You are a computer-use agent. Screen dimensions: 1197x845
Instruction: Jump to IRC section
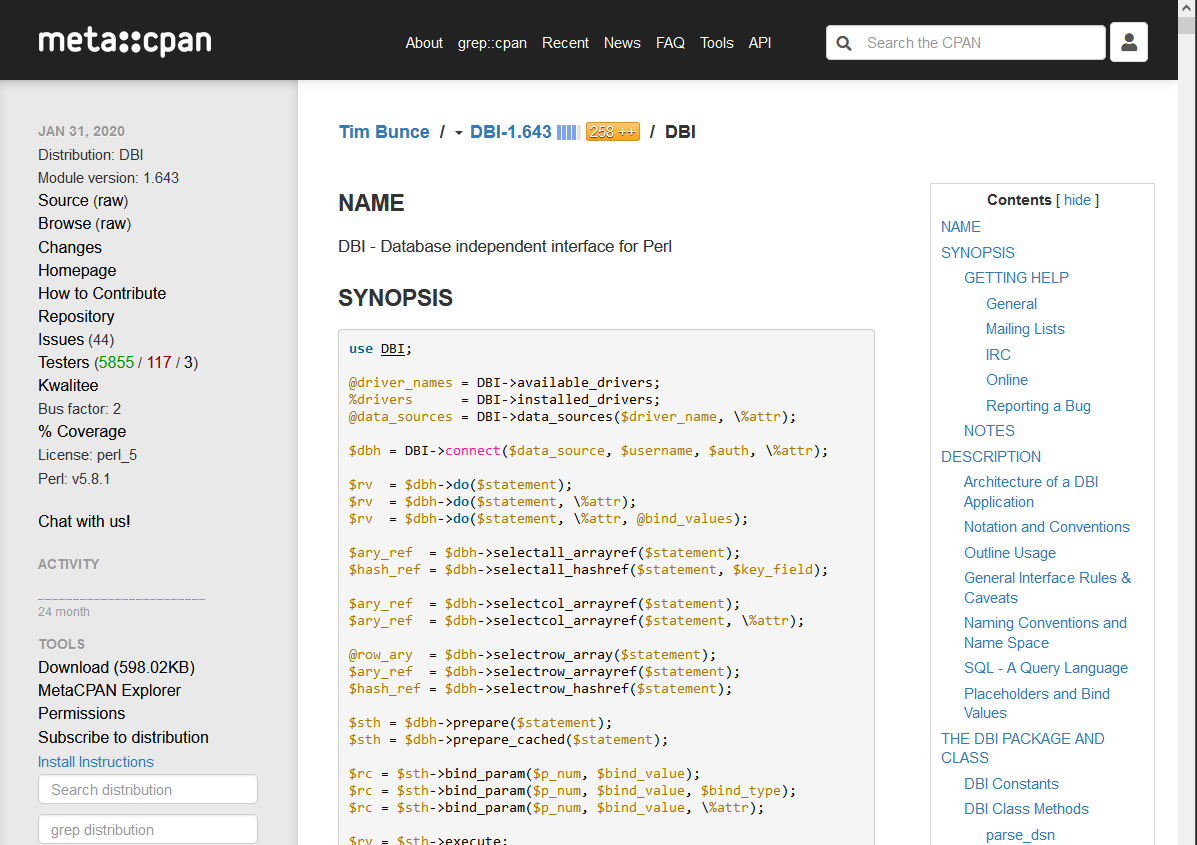pos(998,355)
